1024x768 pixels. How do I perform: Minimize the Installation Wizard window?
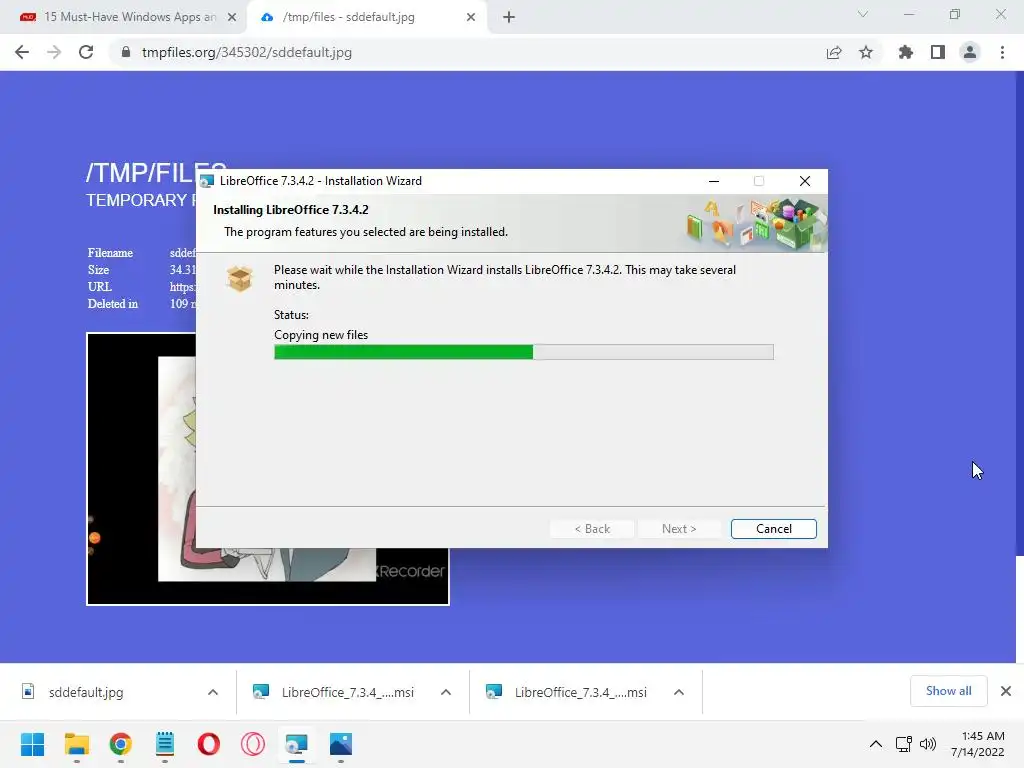(714, 181)
